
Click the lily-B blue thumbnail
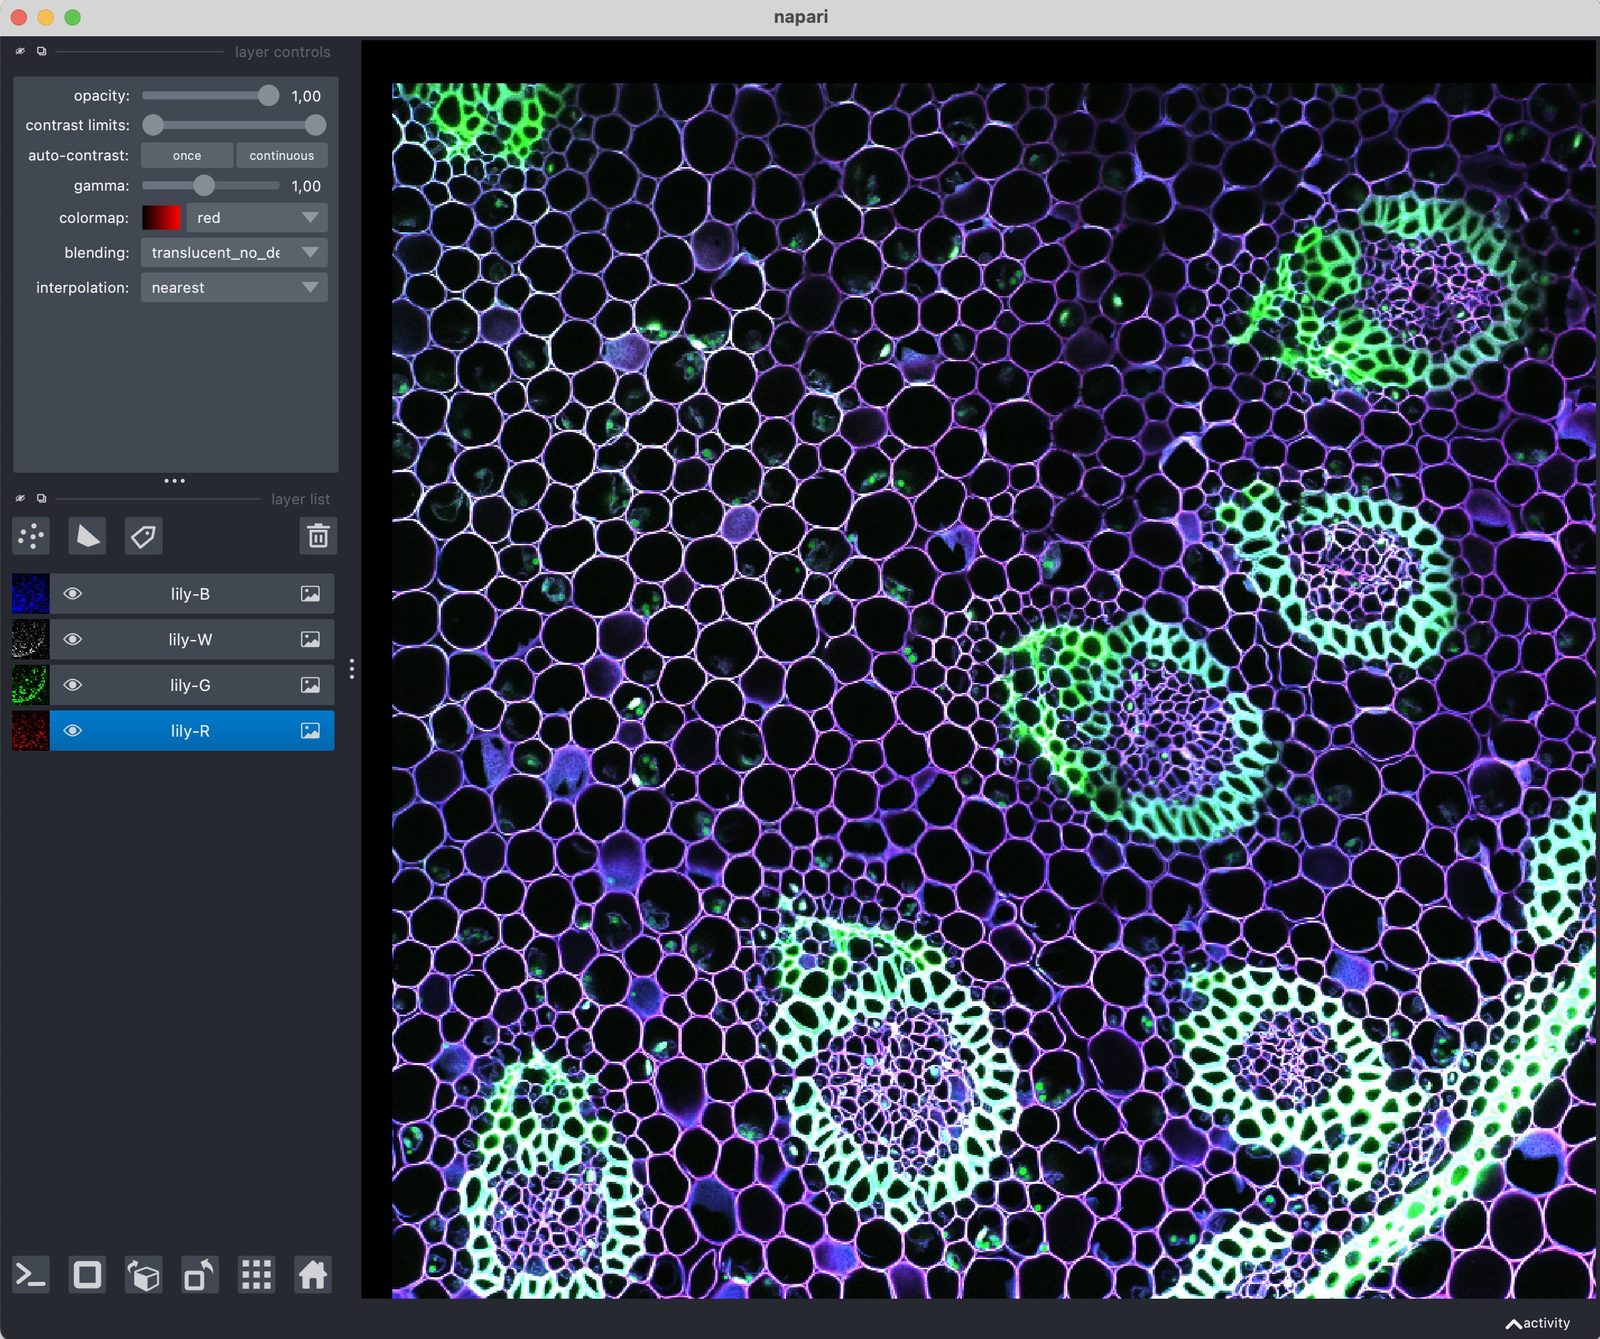pyautogui.click(x=30, y=594)
